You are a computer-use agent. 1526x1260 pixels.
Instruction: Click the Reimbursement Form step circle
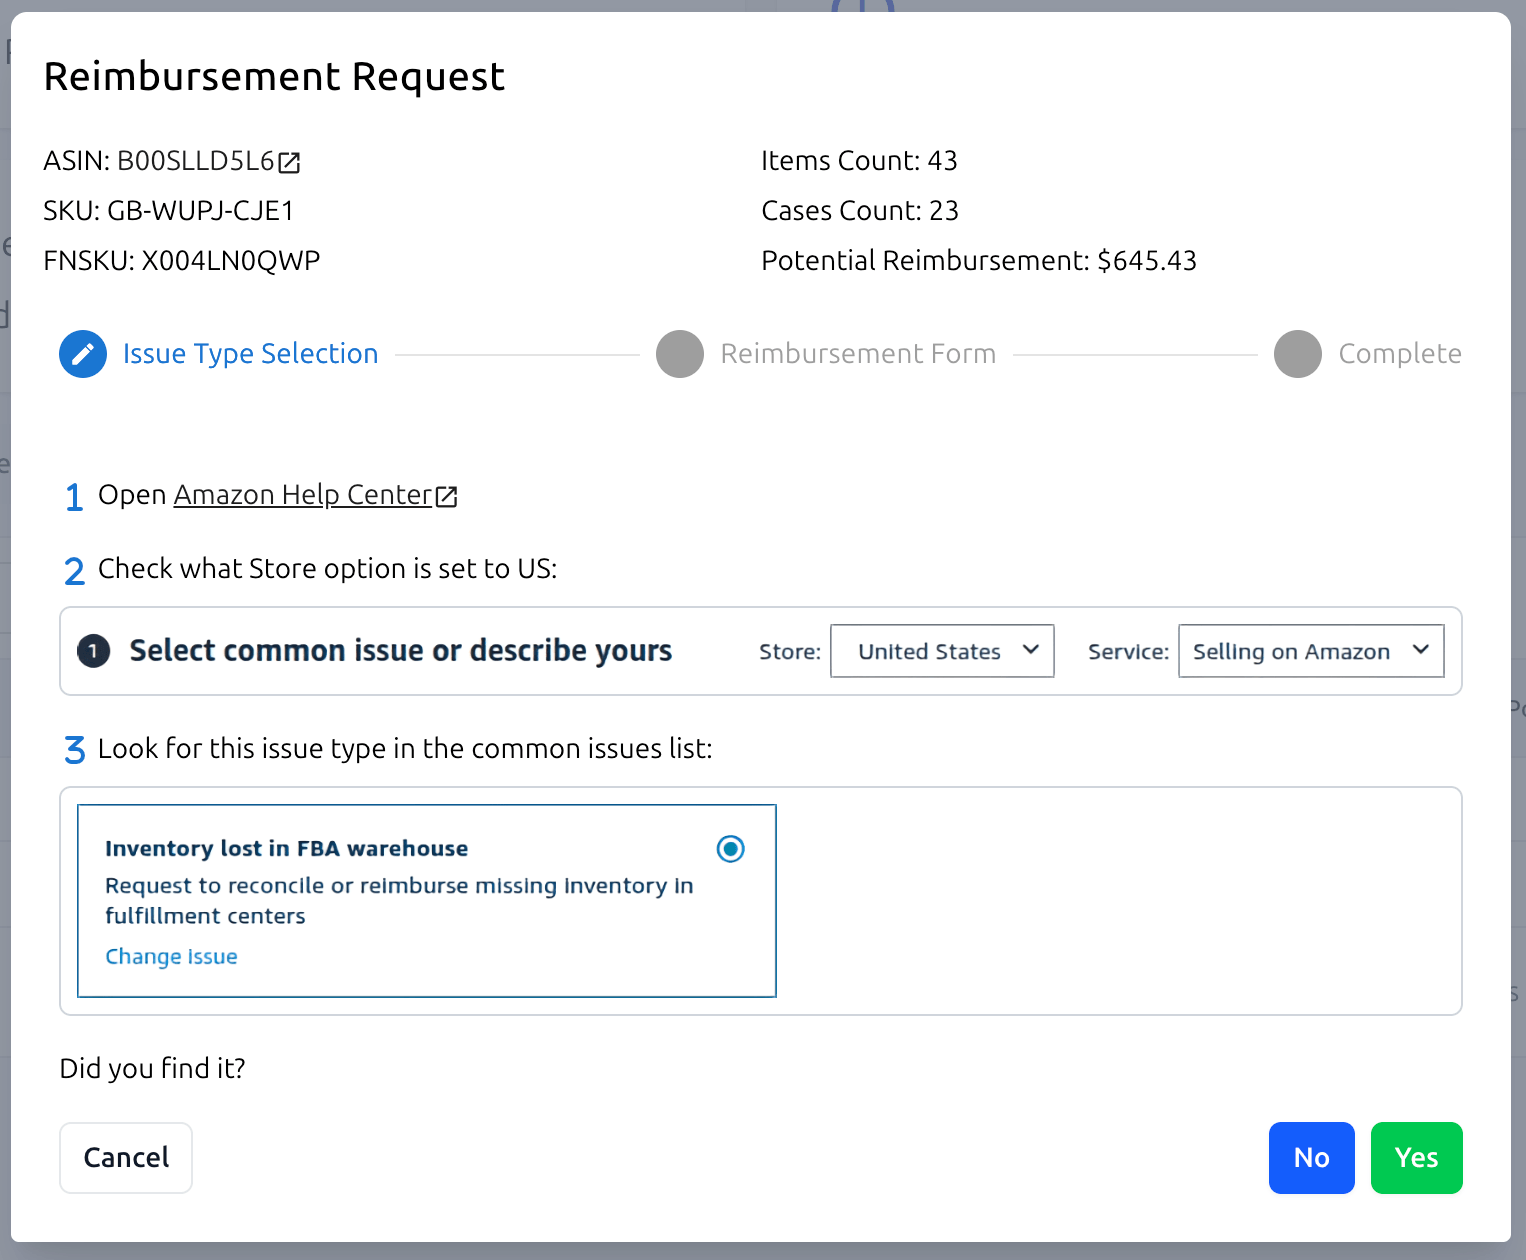pyautogui.click(x=680, y=354)
